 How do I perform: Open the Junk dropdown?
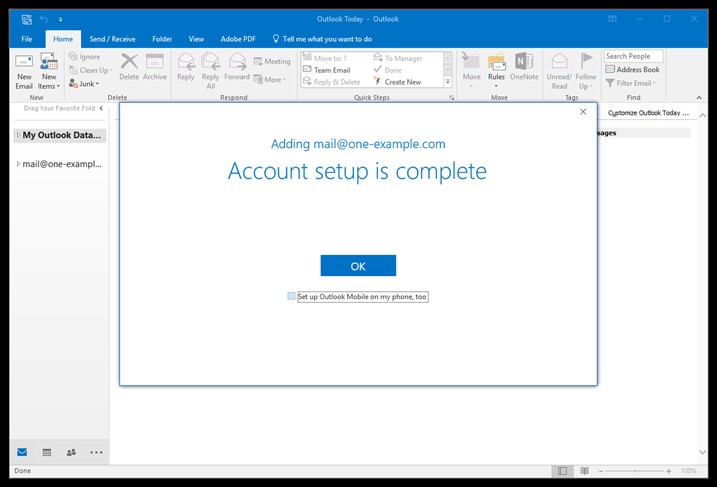tap(84, 84)
